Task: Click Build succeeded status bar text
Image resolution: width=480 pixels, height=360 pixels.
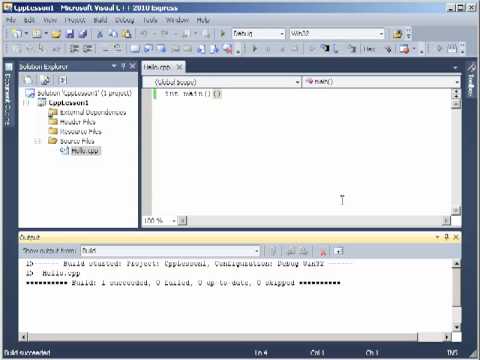Action: click(x=27, y=353)
